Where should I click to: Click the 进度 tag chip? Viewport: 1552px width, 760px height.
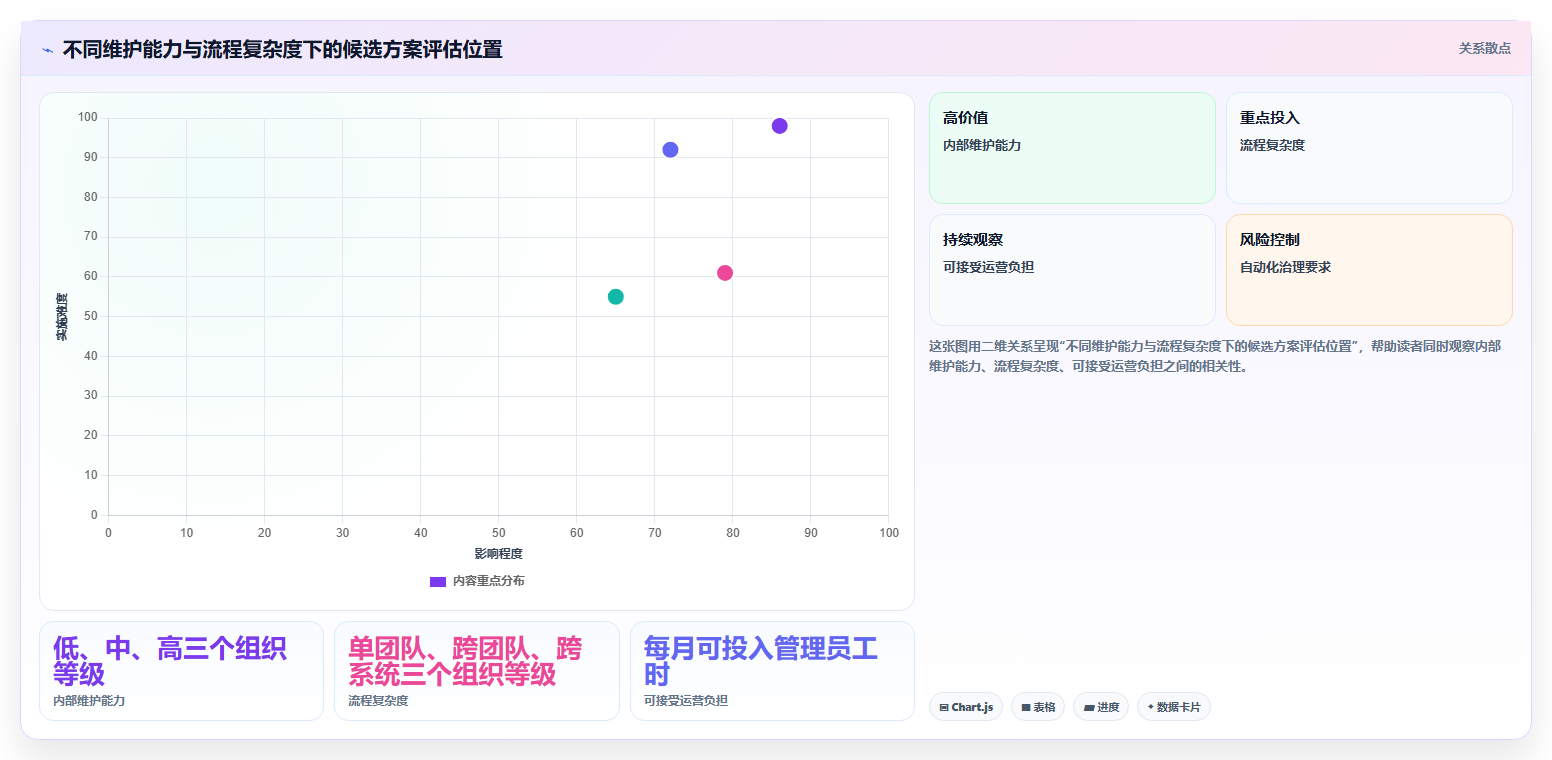pyautogui.click(x=1101, y=707)
